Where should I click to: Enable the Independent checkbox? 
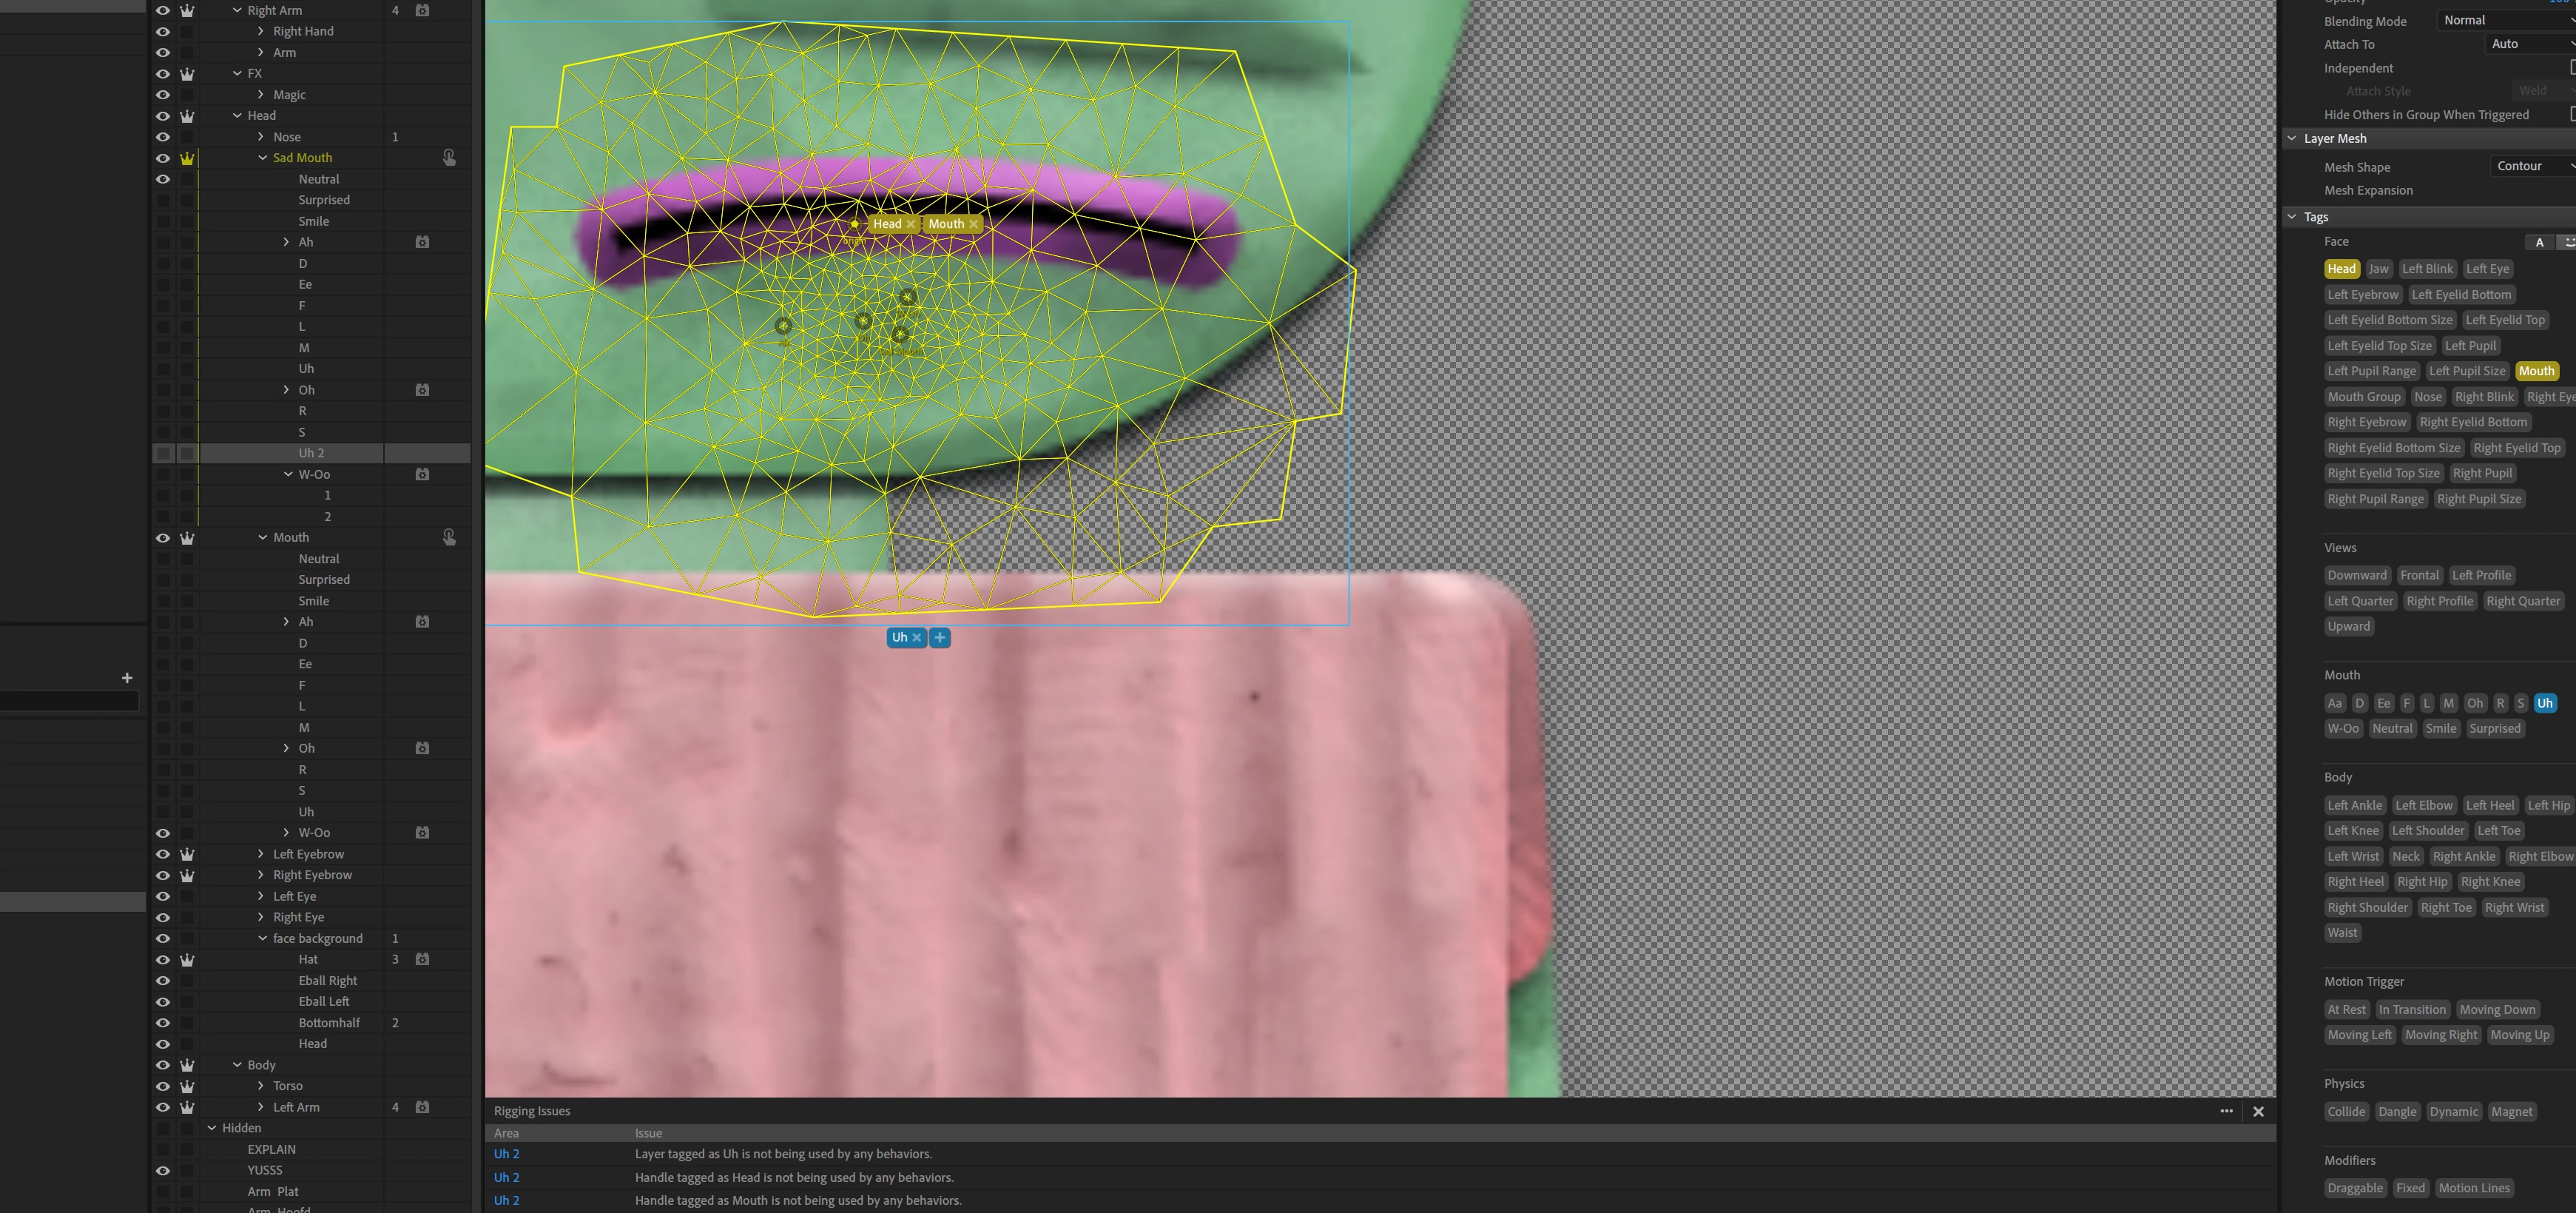tap(2572, 68)
